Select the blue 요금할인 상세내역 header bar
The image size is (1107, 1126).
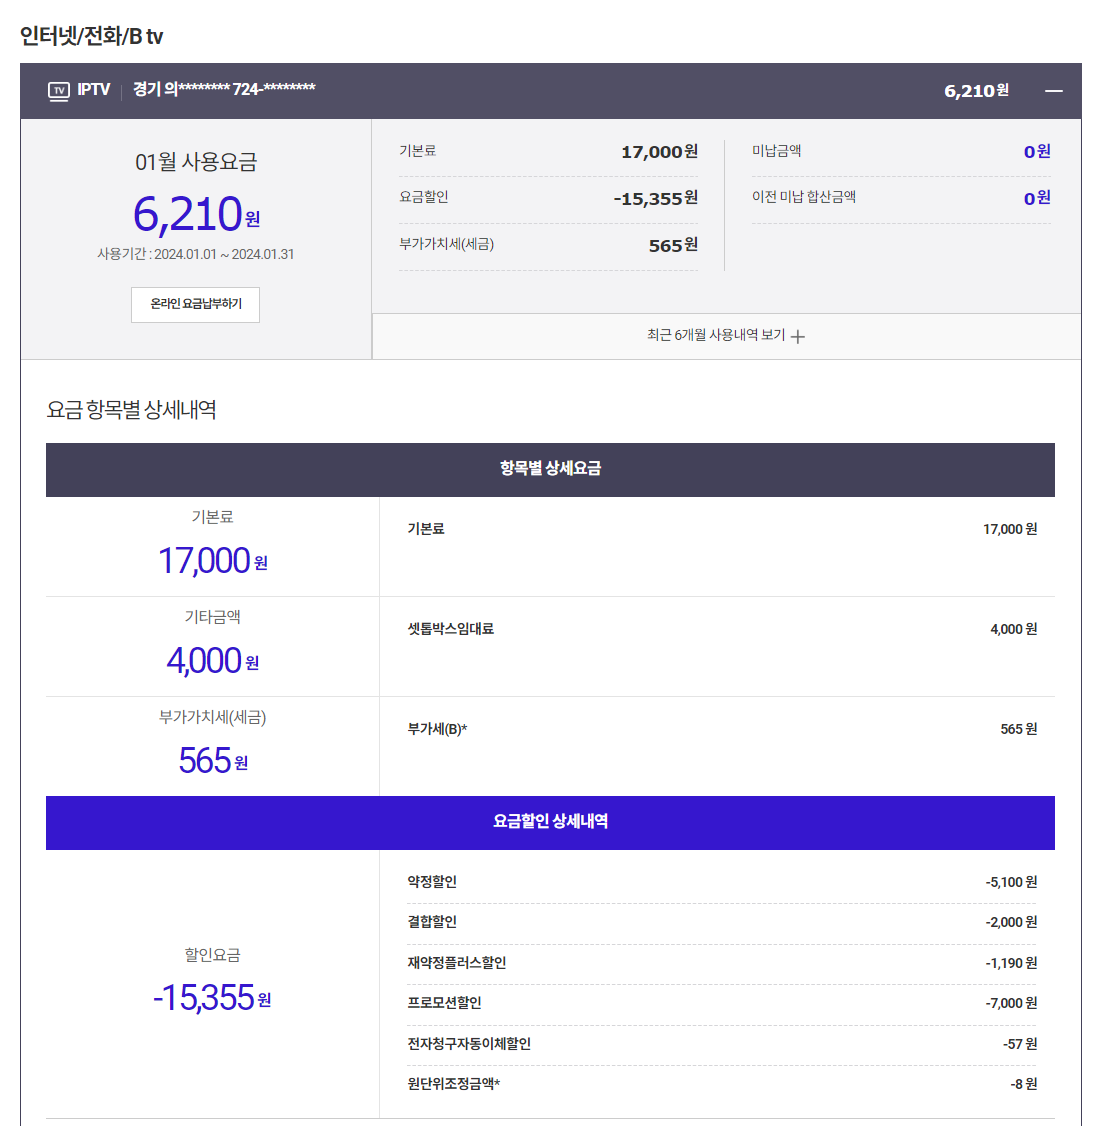[550, 822]
